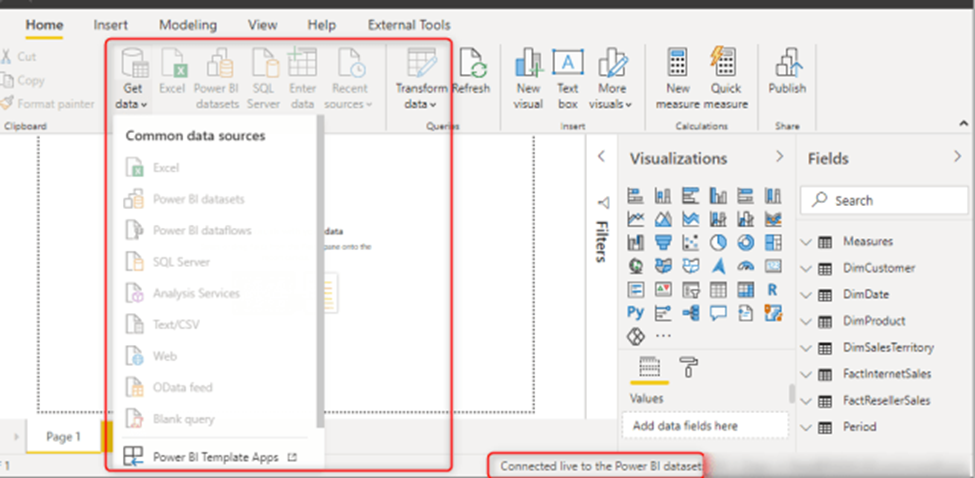Insert a Text box

[x=568, y=79]
